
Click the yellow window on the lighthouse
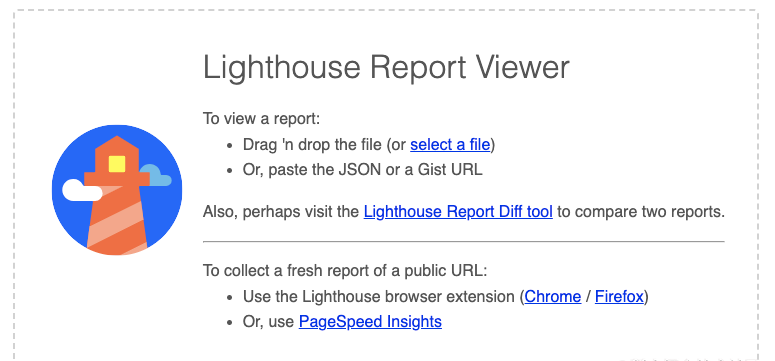point(117,164)
